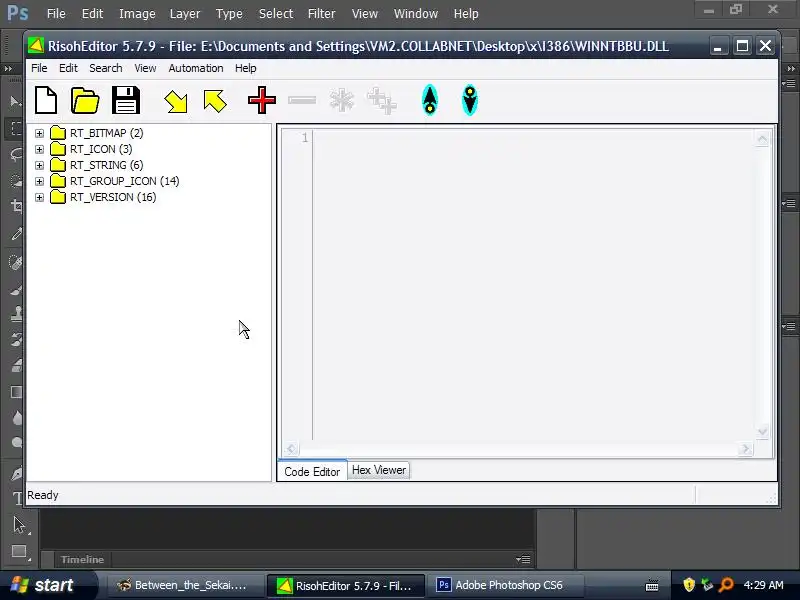
Task: Open Photoshop Select menu
Action: pos(276,14)
